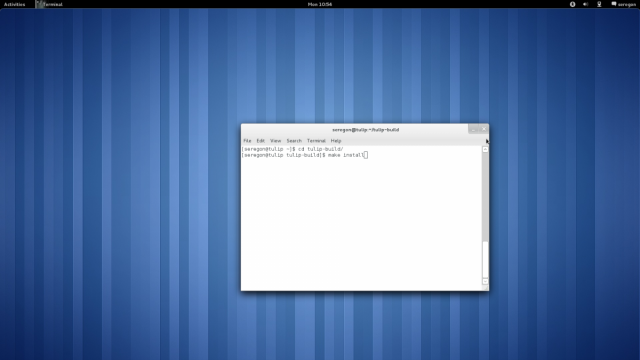
Task: Open the Activities overview
Action: click(14, 4)
